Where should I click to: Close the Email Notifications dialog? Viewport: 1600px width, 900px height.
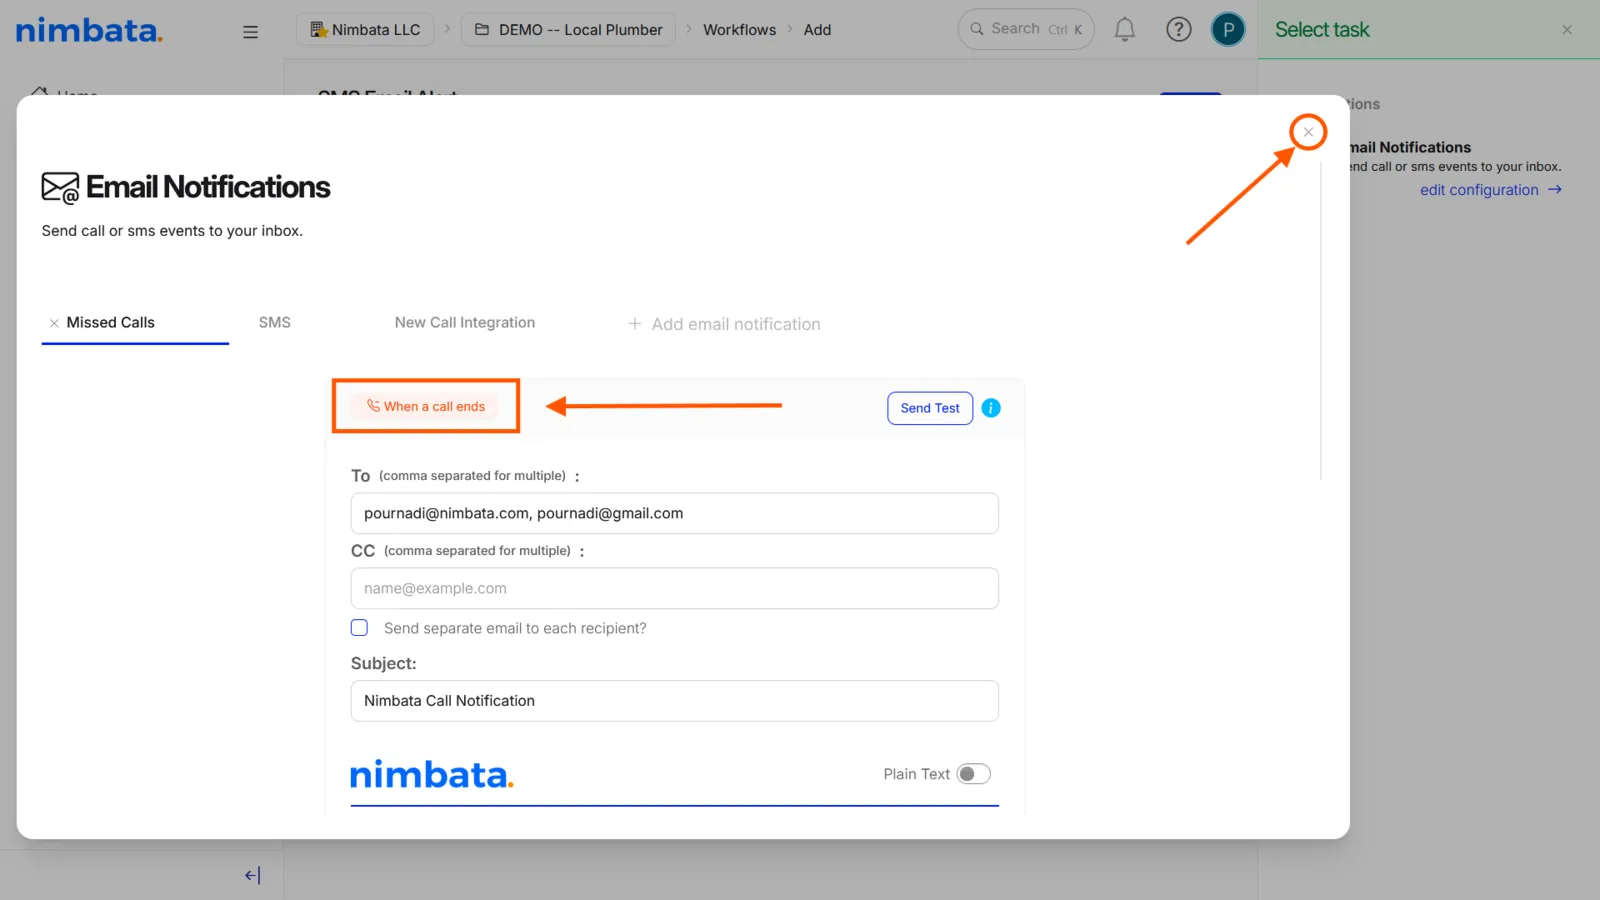click(x=1308, y=132)
